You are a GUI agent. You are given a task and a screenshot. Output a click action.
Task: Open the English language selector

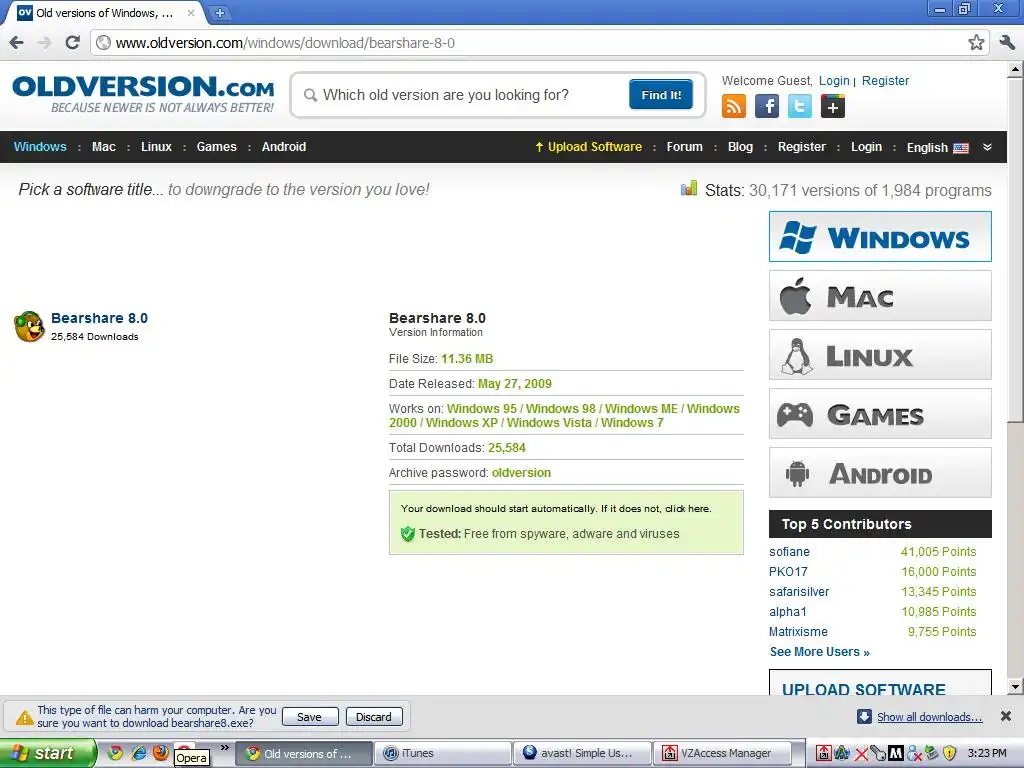[x=937, y=148]
